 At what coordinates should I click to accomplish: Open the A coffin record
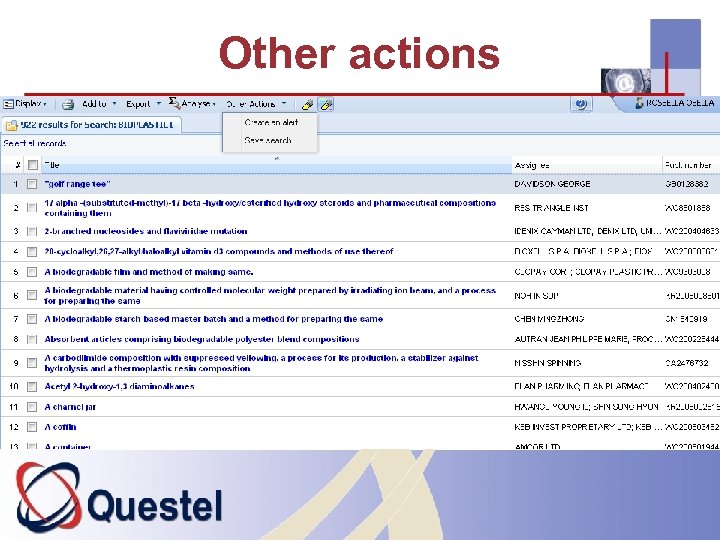[60, 427]
